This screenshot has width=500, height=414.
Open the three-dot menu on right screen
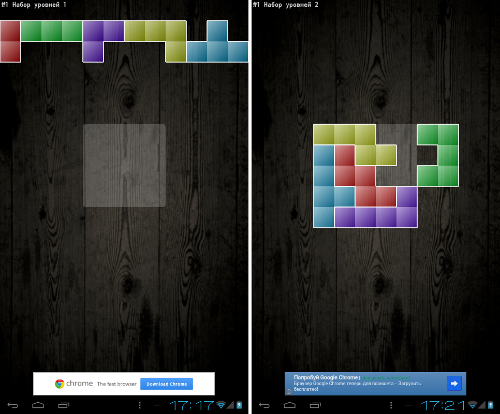point(391,405)
